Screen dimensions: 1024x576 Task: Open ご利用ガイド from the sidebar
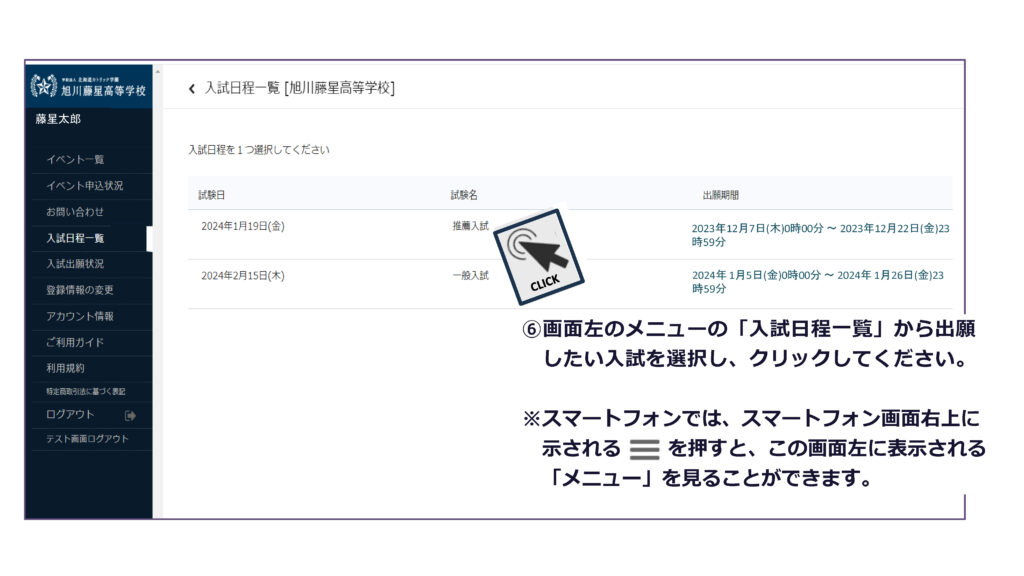click(x=75, y=342)
